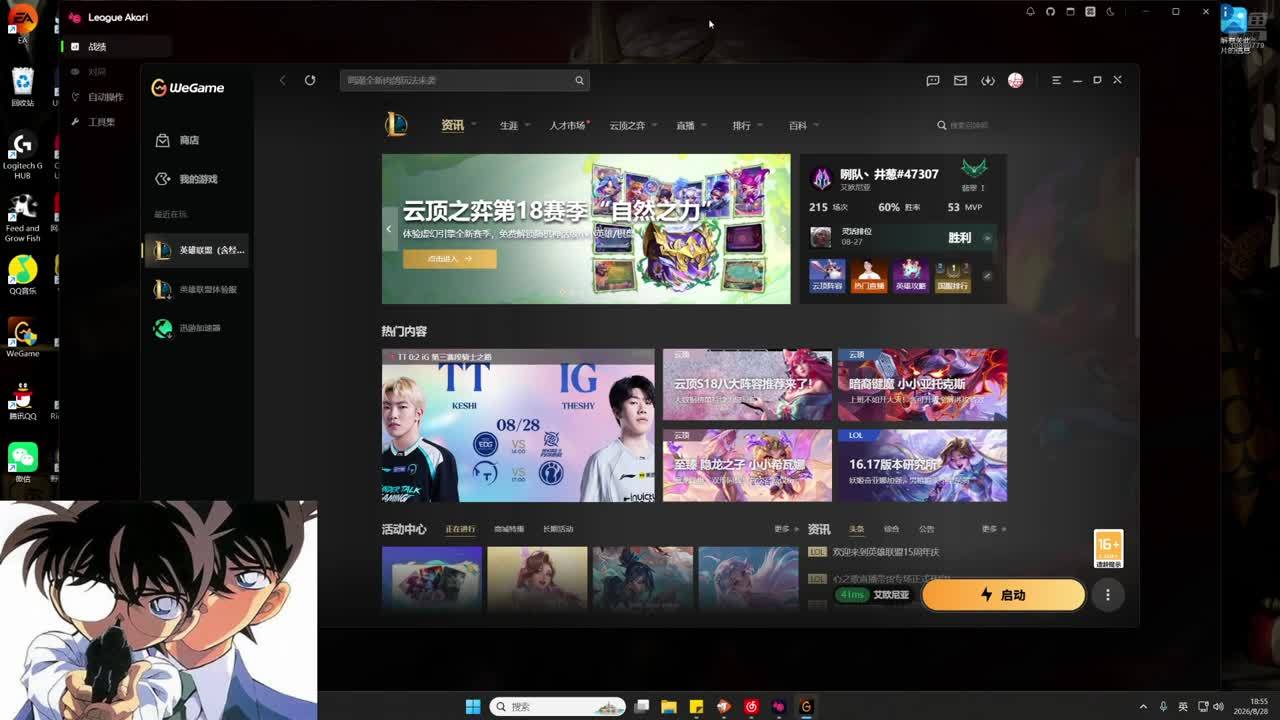Click the Windows taskbar search box
The image size is (1280, 720).
click(558, 706)
